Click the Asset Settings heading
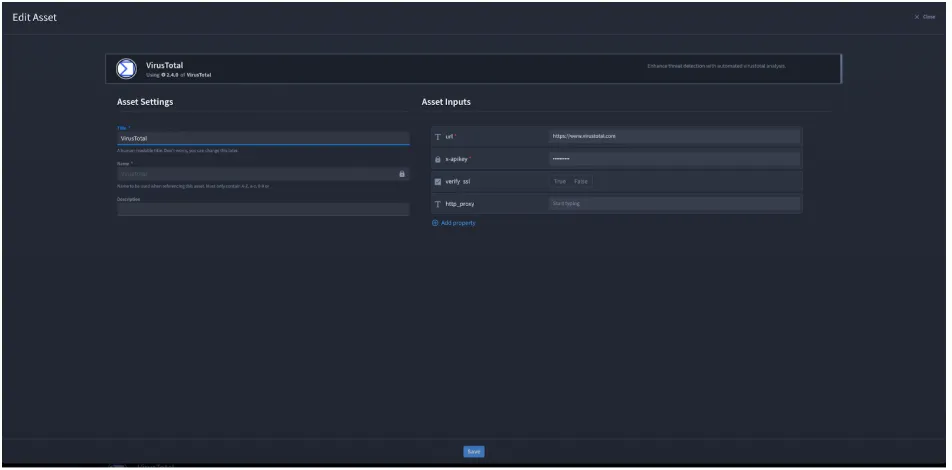The height and width of the screenshot is (470, 952). coord(145,102)
